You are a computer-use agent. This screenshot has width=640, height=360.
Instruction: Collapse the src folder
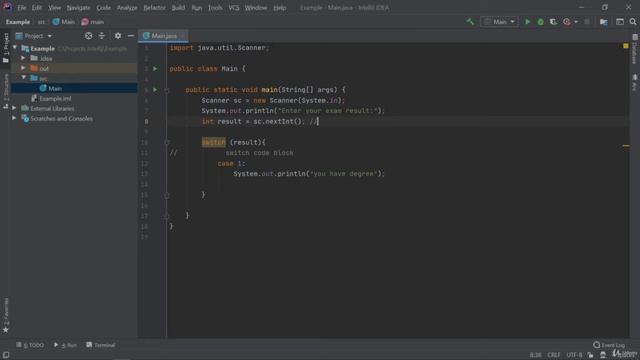23,78
